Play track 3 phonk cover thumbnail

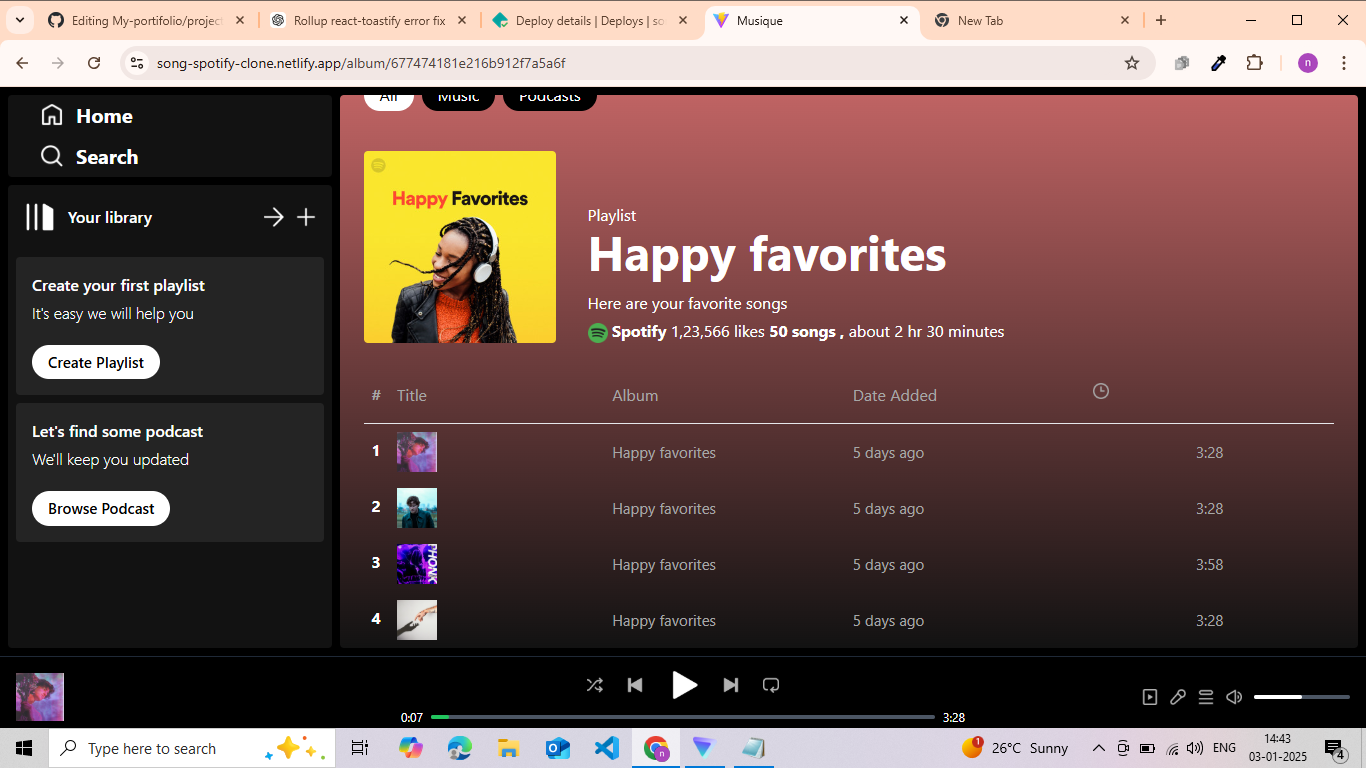(x=417, y=564)
